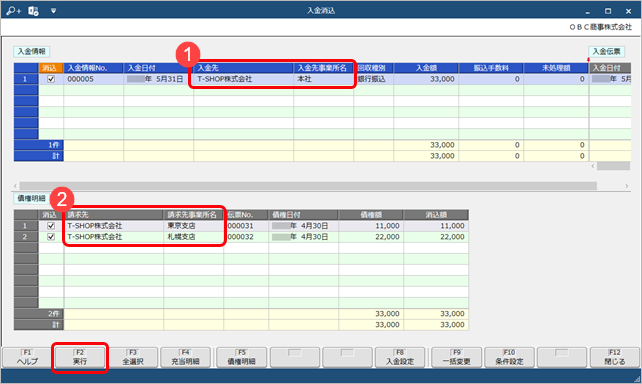
Task: Open F8 入金設定
Action: (400, 357)
